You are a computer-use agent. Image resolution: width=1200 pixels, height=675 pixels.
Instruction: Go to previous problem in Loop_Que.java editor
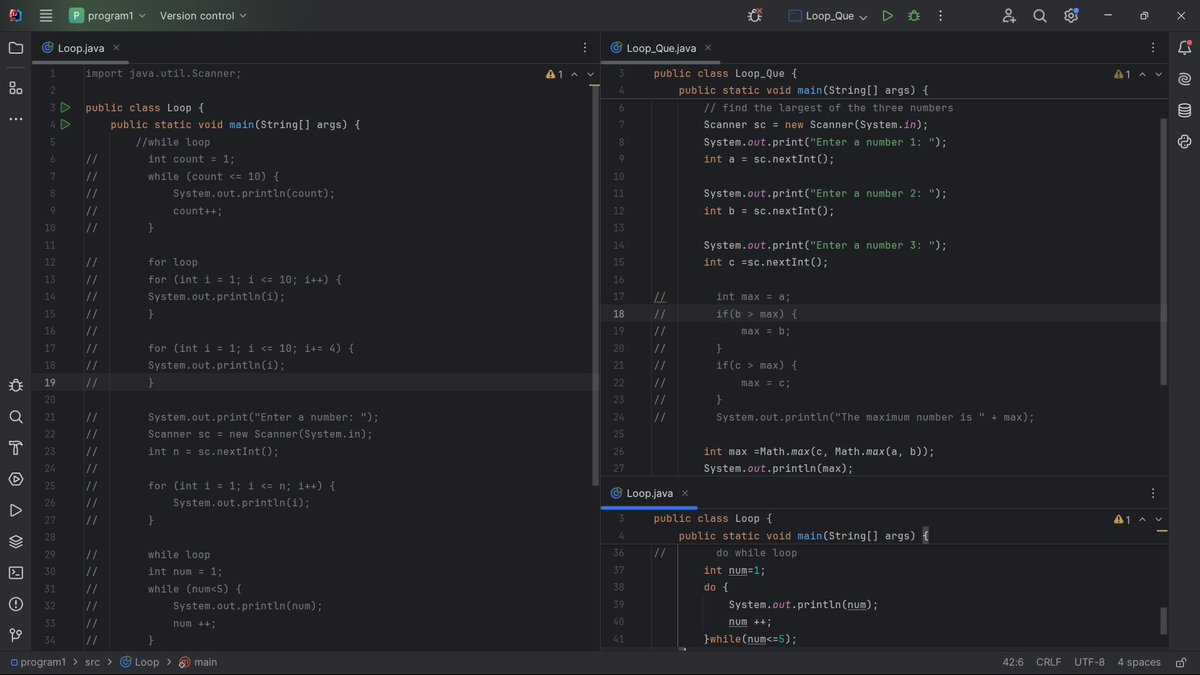click(x=1142, y=74)
